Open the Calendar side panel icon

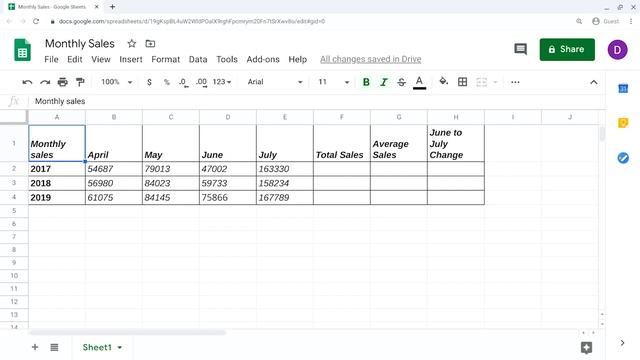coord(623,88)
